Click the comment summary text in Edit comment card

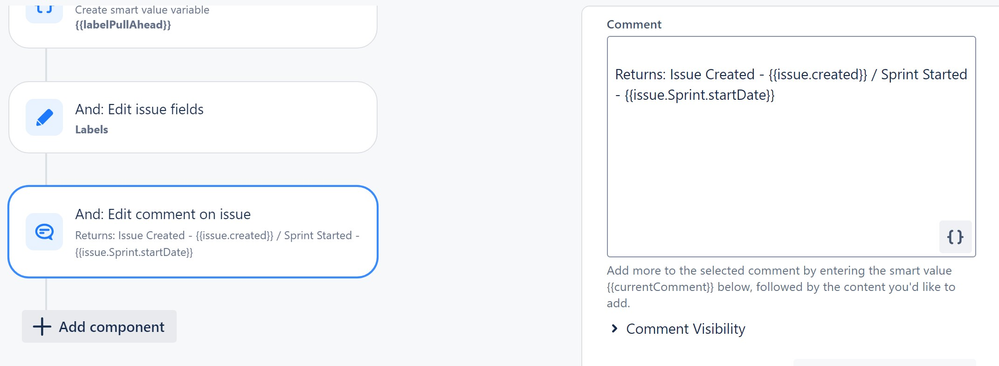pyautogui.click(x=217, y=244)
